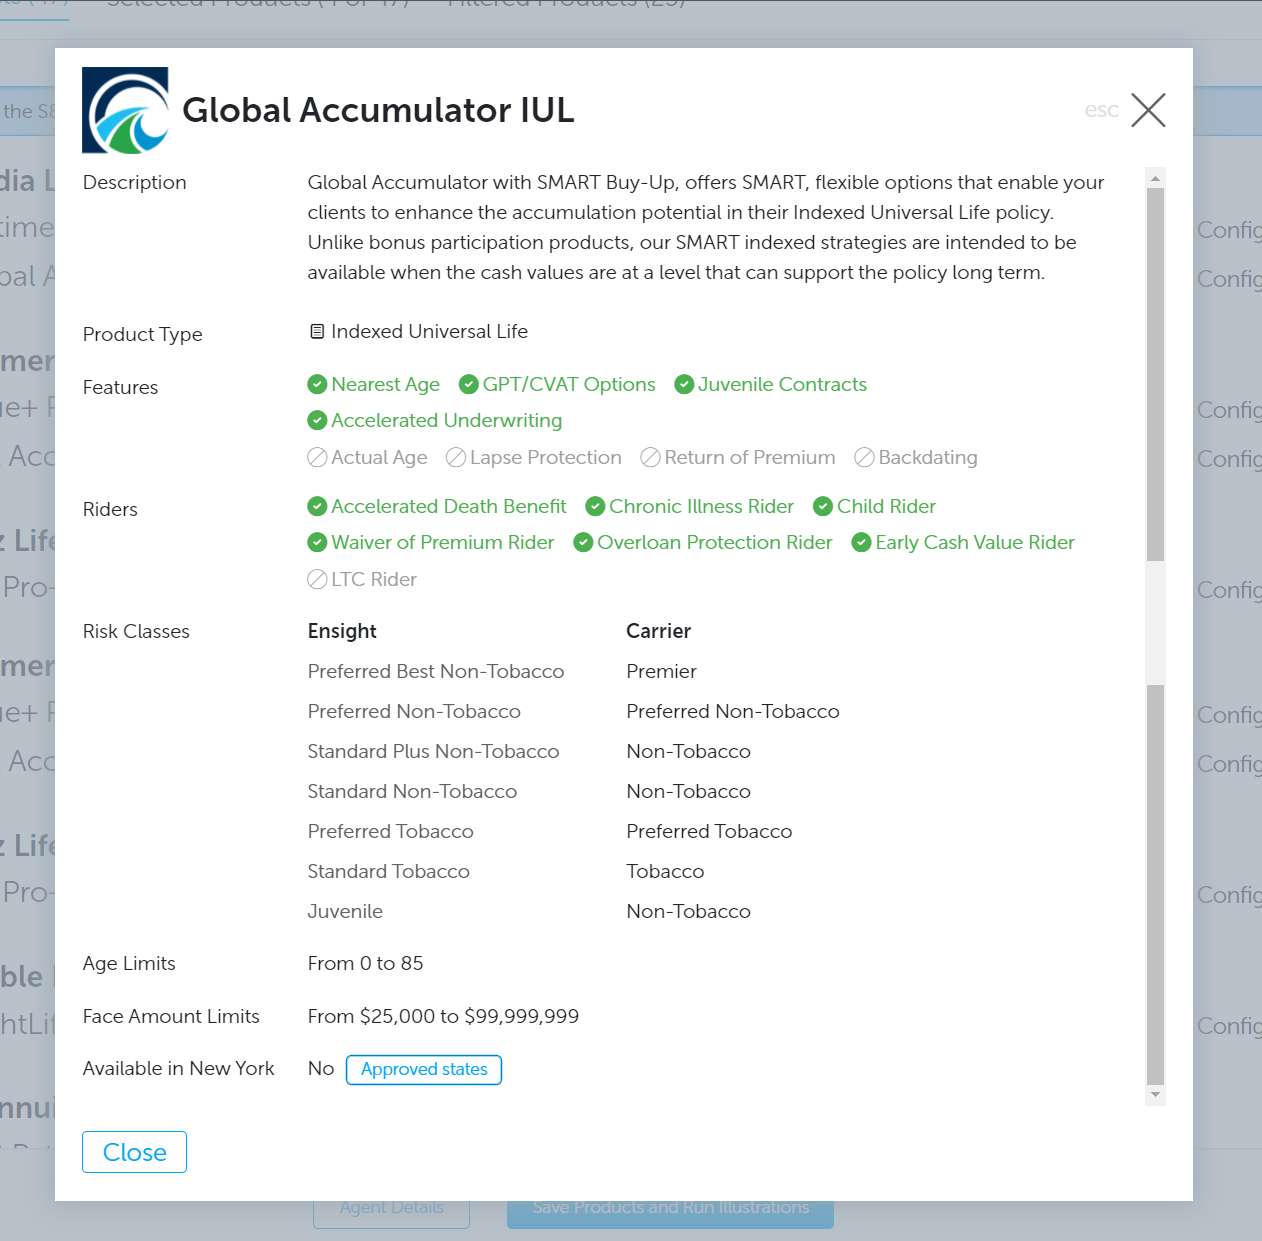Image resolution: width=1262 pixels, height=1241 pixels.
Task: Click the Juvenile Contracts feature label
Action: pyautogui.click(x=782, y=384)
